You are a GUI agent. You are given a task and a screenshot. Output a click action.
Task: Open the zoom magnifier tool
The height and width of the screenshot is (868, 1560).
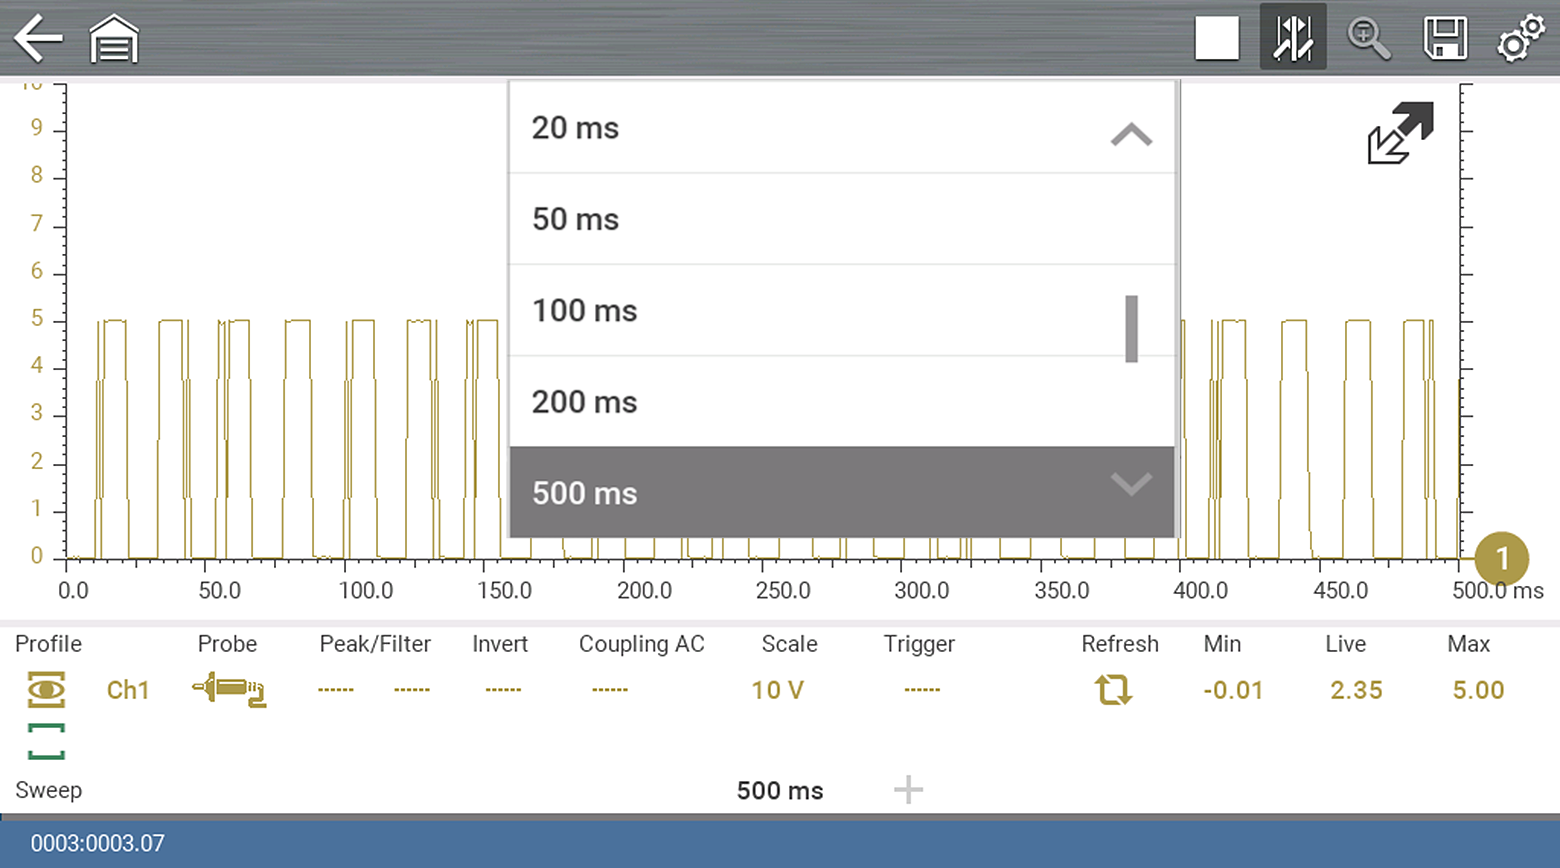(1368, 39)
